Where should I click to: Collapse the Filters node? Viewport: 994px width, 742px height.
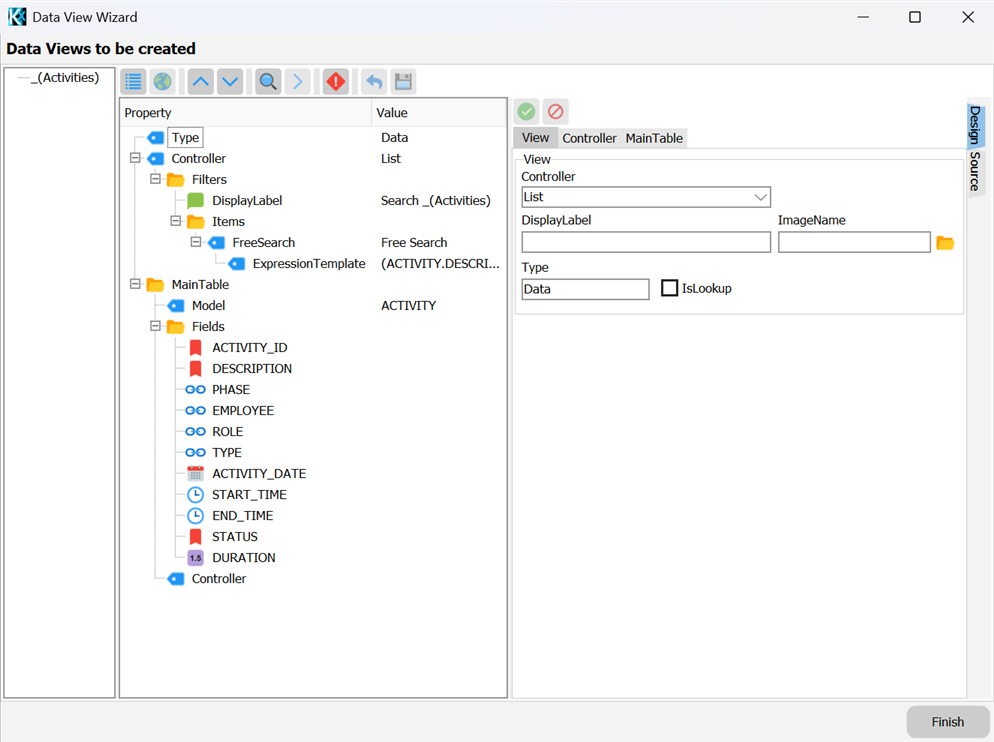(x=155, y=179)
